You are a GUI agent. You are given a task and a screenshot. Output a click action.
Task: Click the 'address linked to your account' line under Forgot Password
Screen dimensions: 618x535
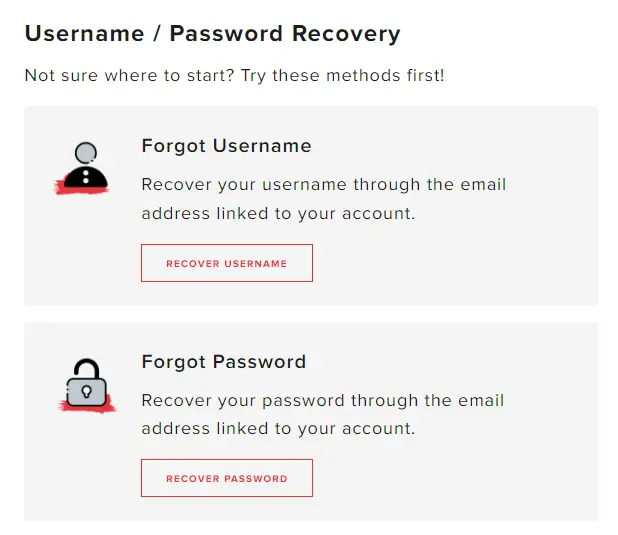tap(278, 429)
